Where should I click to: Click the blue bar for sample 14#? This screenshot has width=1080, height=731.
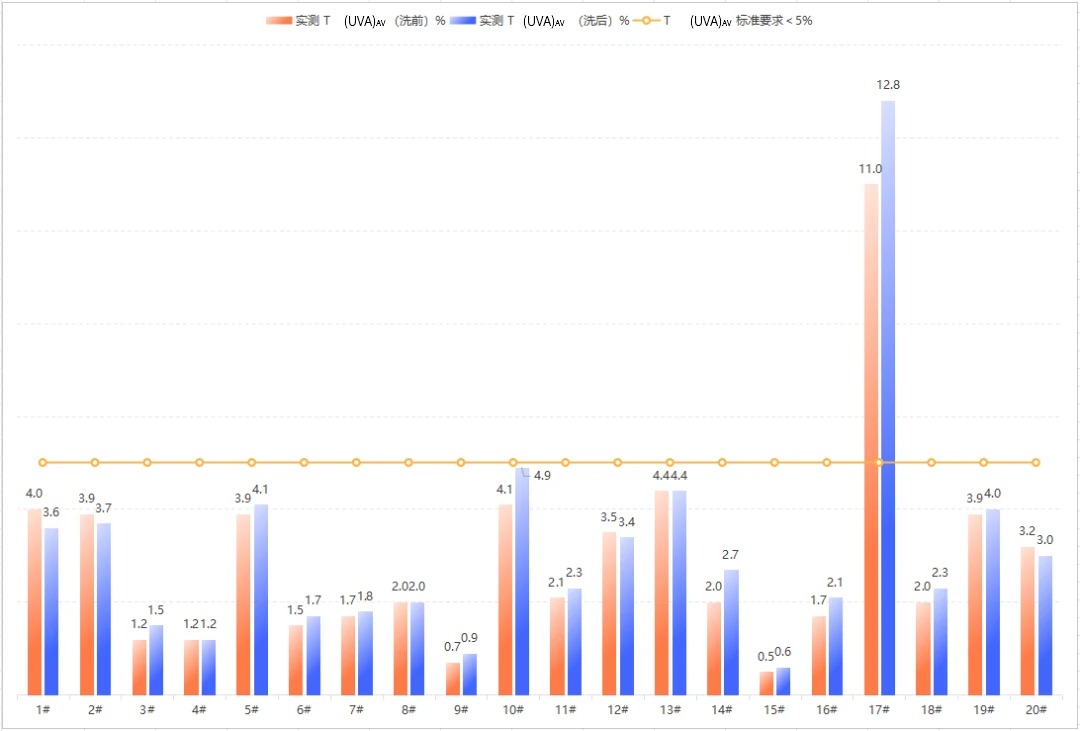(x=731, y=632)
